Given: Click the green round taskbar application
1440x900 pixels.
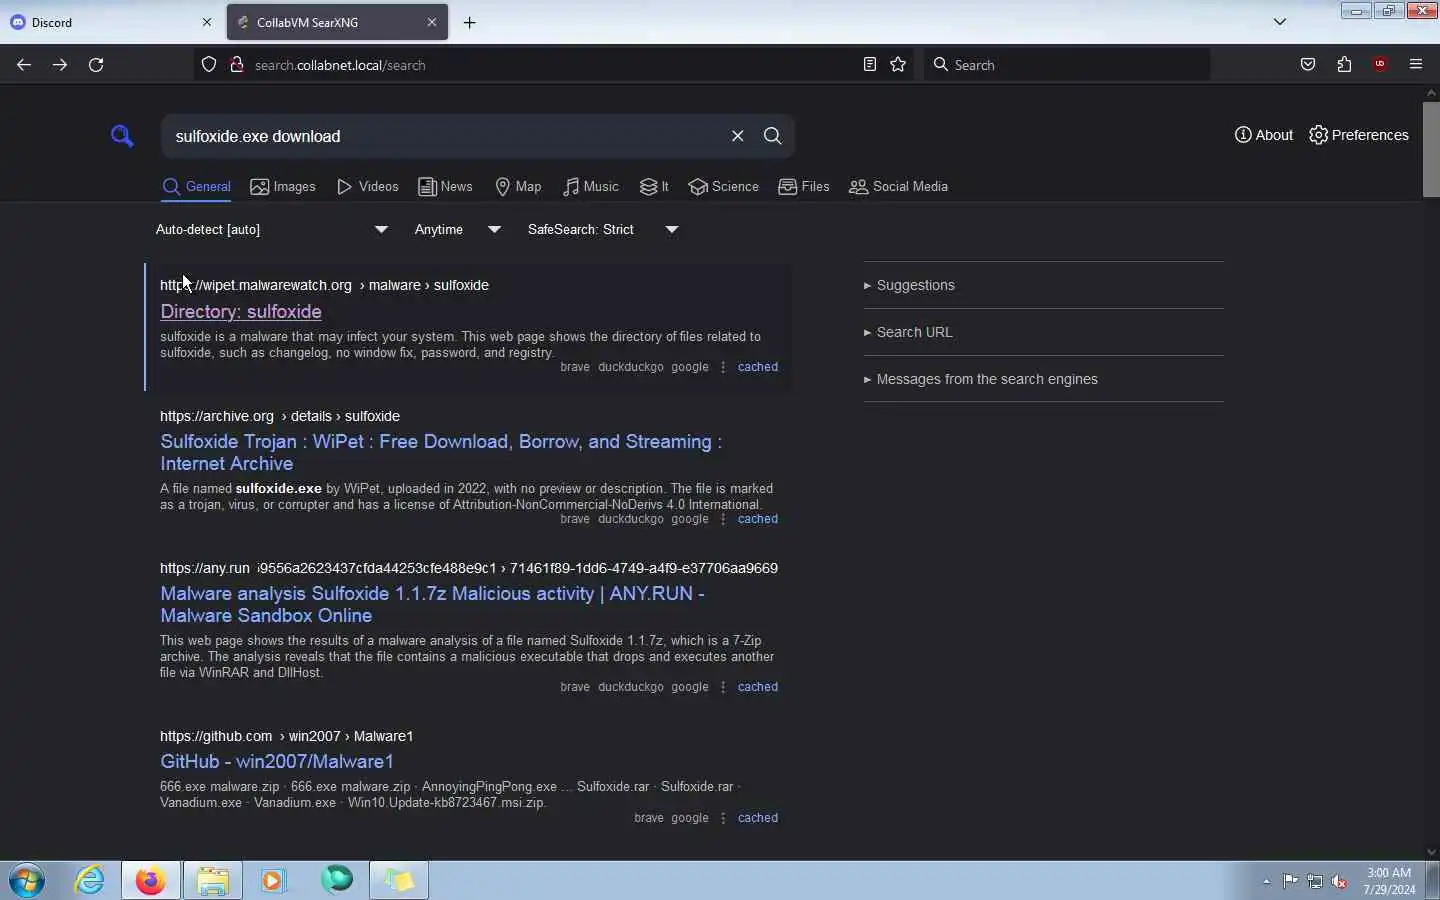Looking at the screenshot, I should (x=337, y=881).
